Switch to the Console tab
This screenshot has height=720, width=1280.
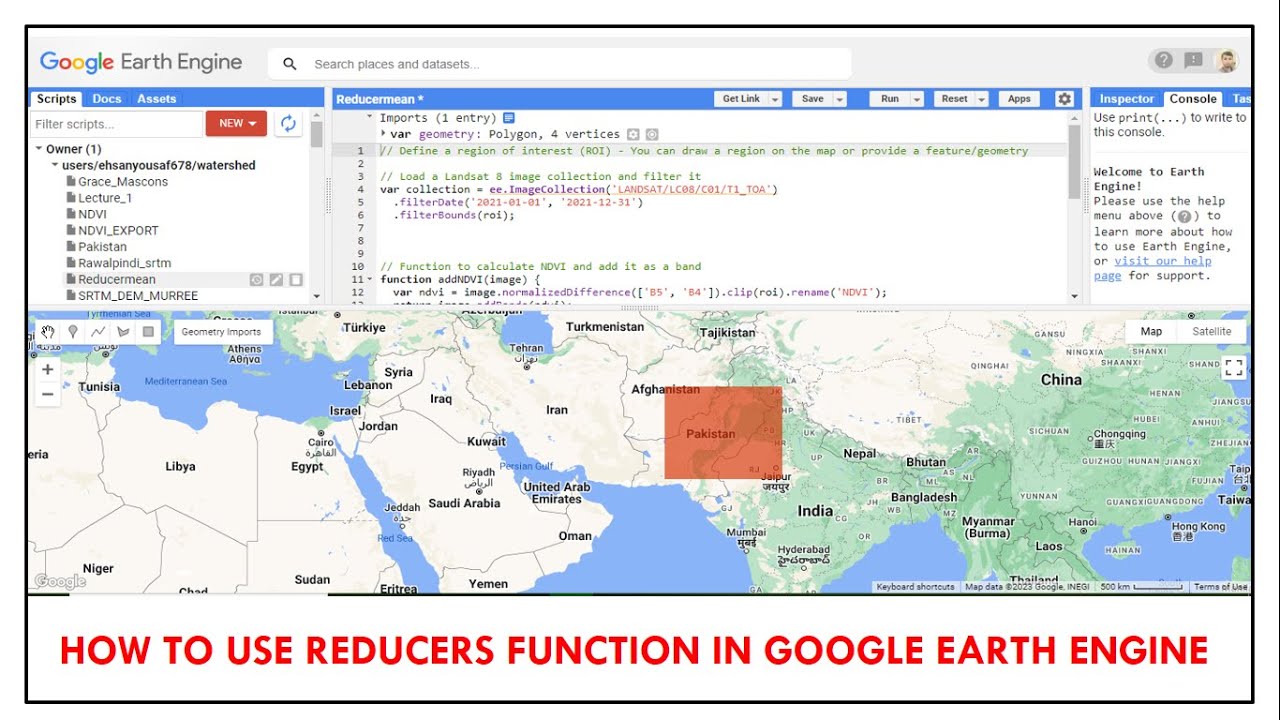(1193, 99)
